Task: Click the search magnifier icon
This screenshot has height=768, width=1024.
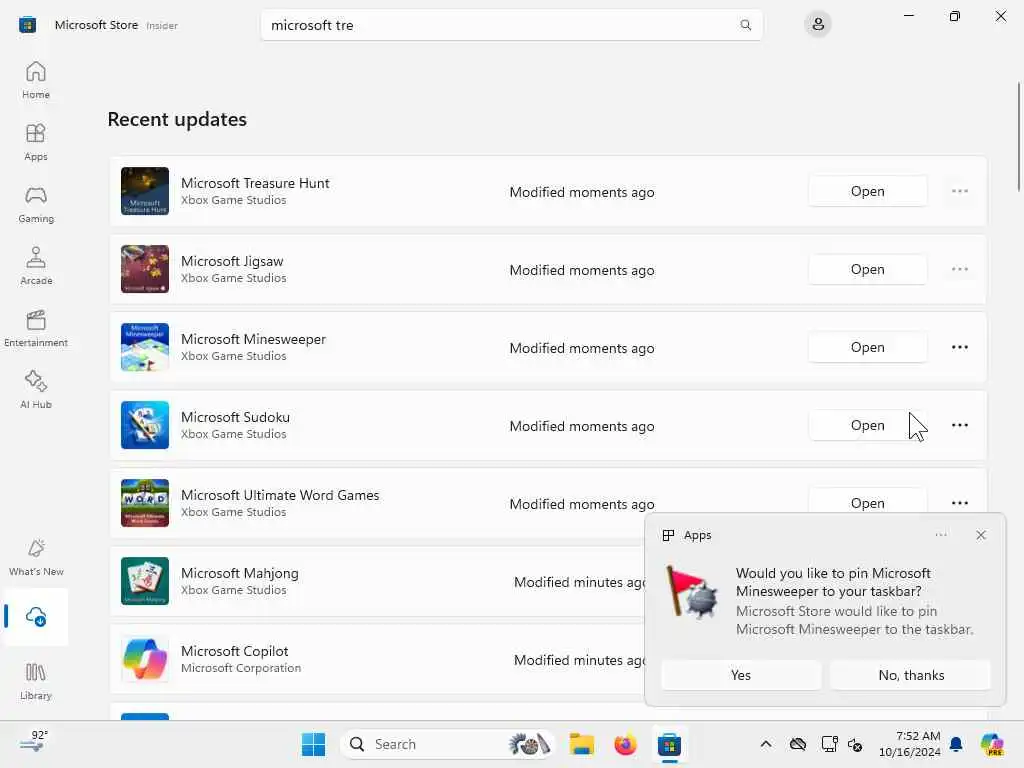Action: [x=745, y=25]
